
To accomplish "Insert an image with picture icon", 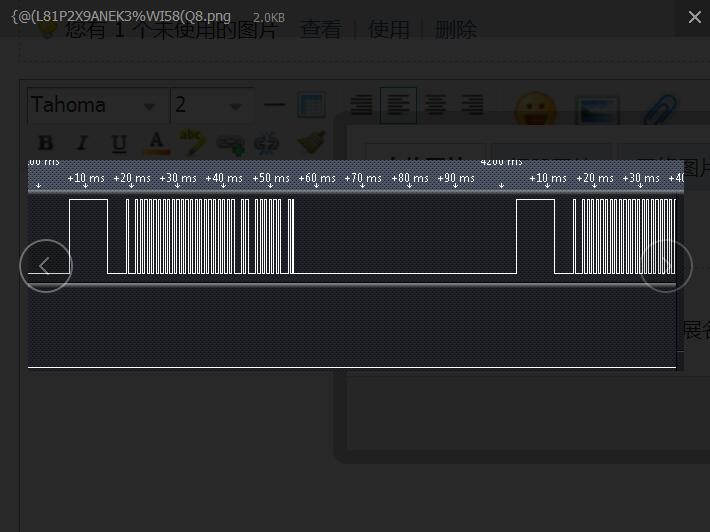I will point(597,110).
